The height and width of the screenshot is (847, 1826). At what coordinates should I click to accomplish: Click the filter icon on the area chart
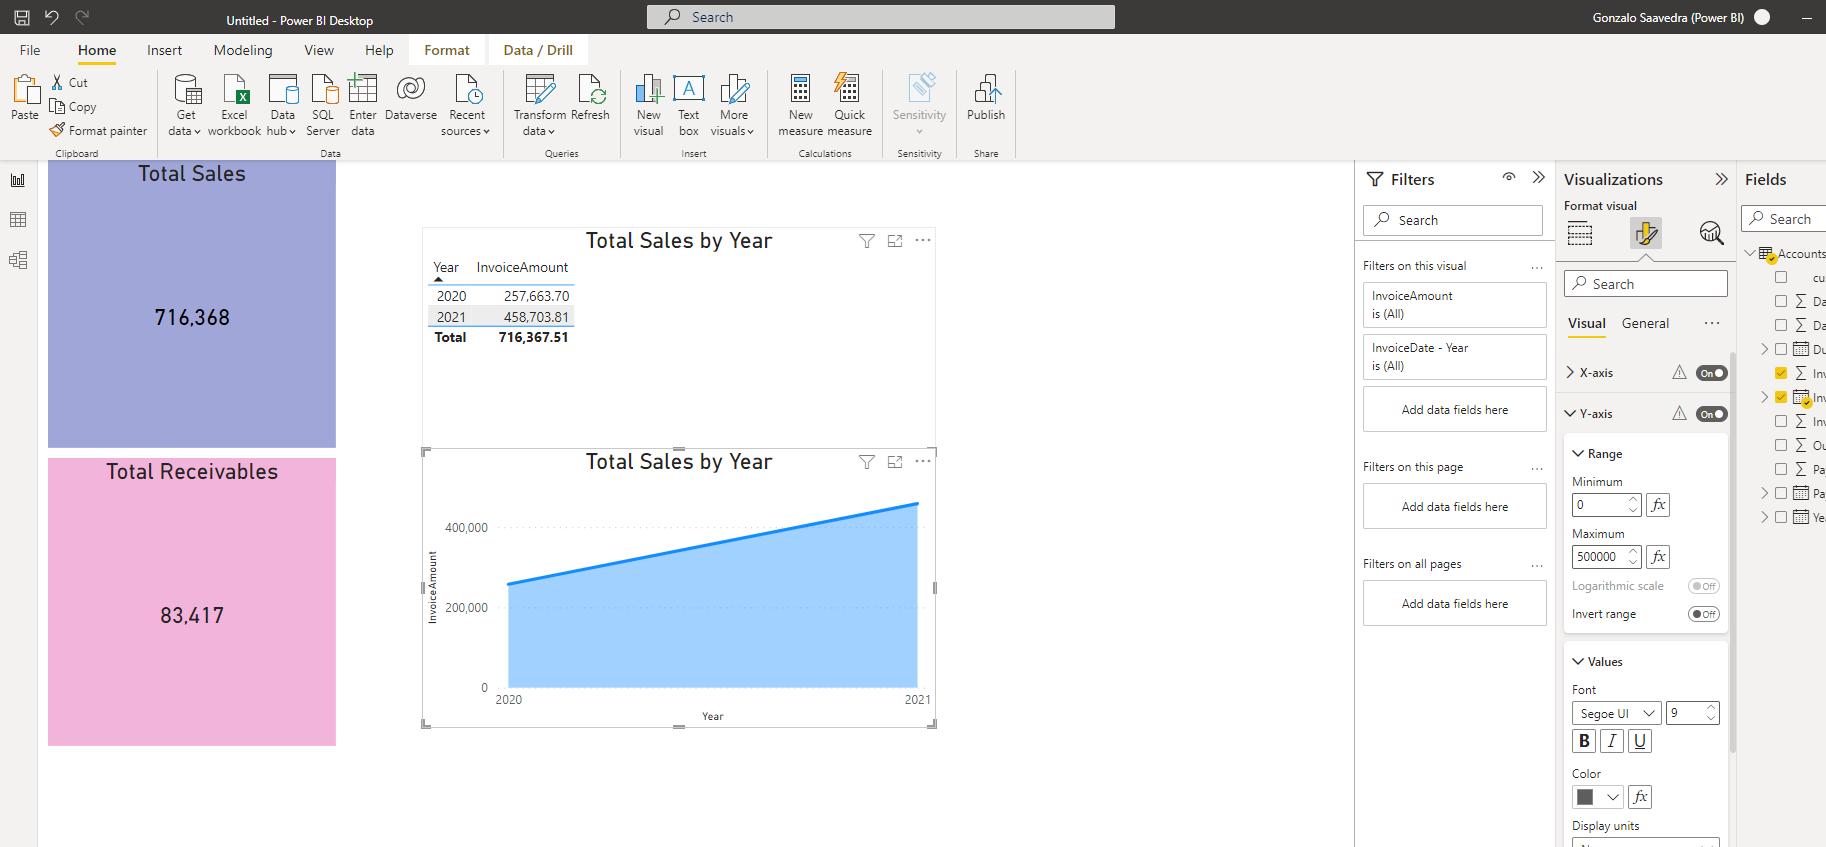coord(867,462)
